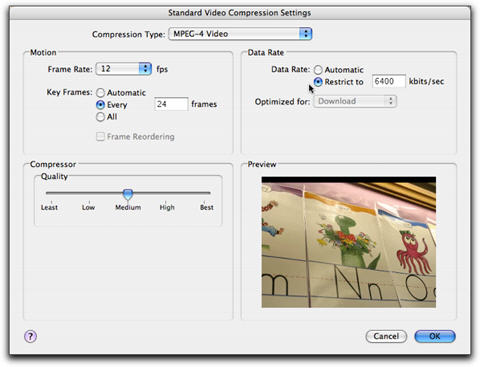Click the Medium label under the slider
Image resolution: width=480 pixels, height=367 pixels.
(128, 207)
